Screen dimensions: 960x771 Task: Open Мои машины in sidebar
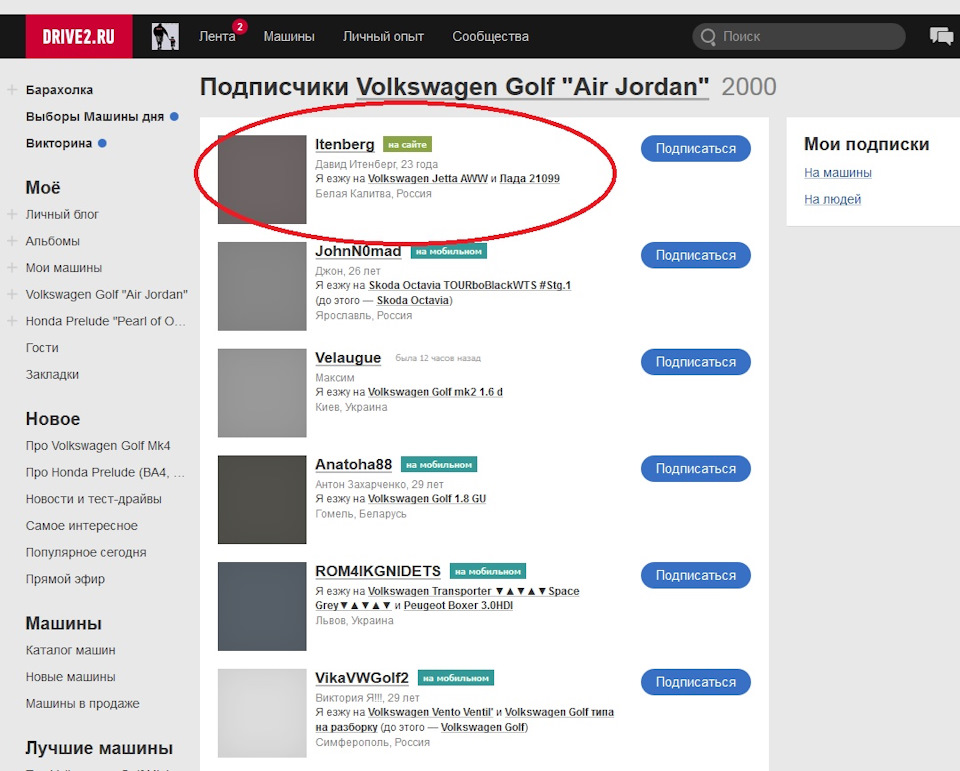pyautogui.click(x=64, y=268)
